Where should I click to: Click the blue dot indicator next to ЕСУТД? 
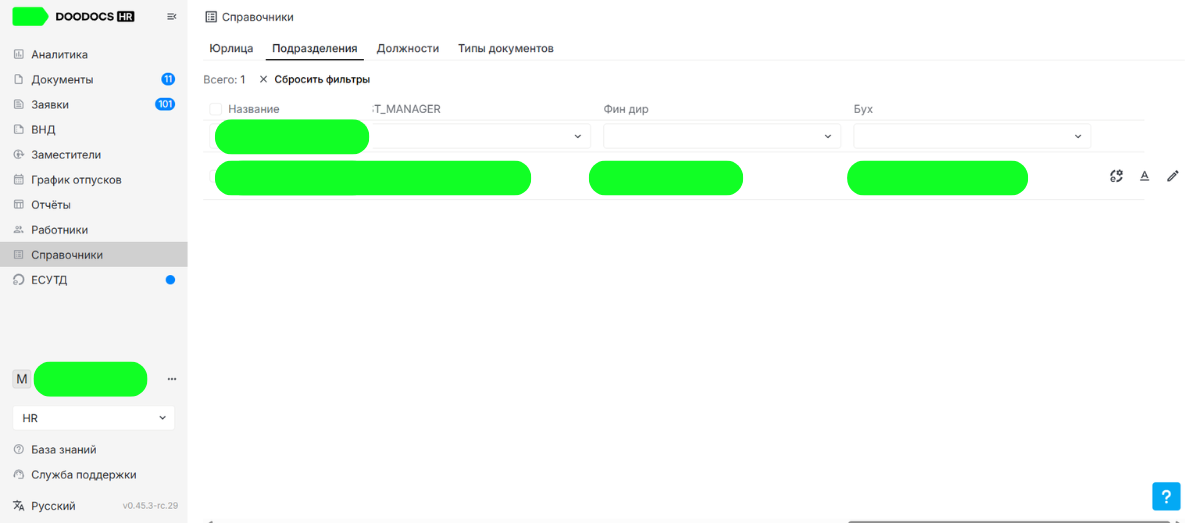(170, 280)
